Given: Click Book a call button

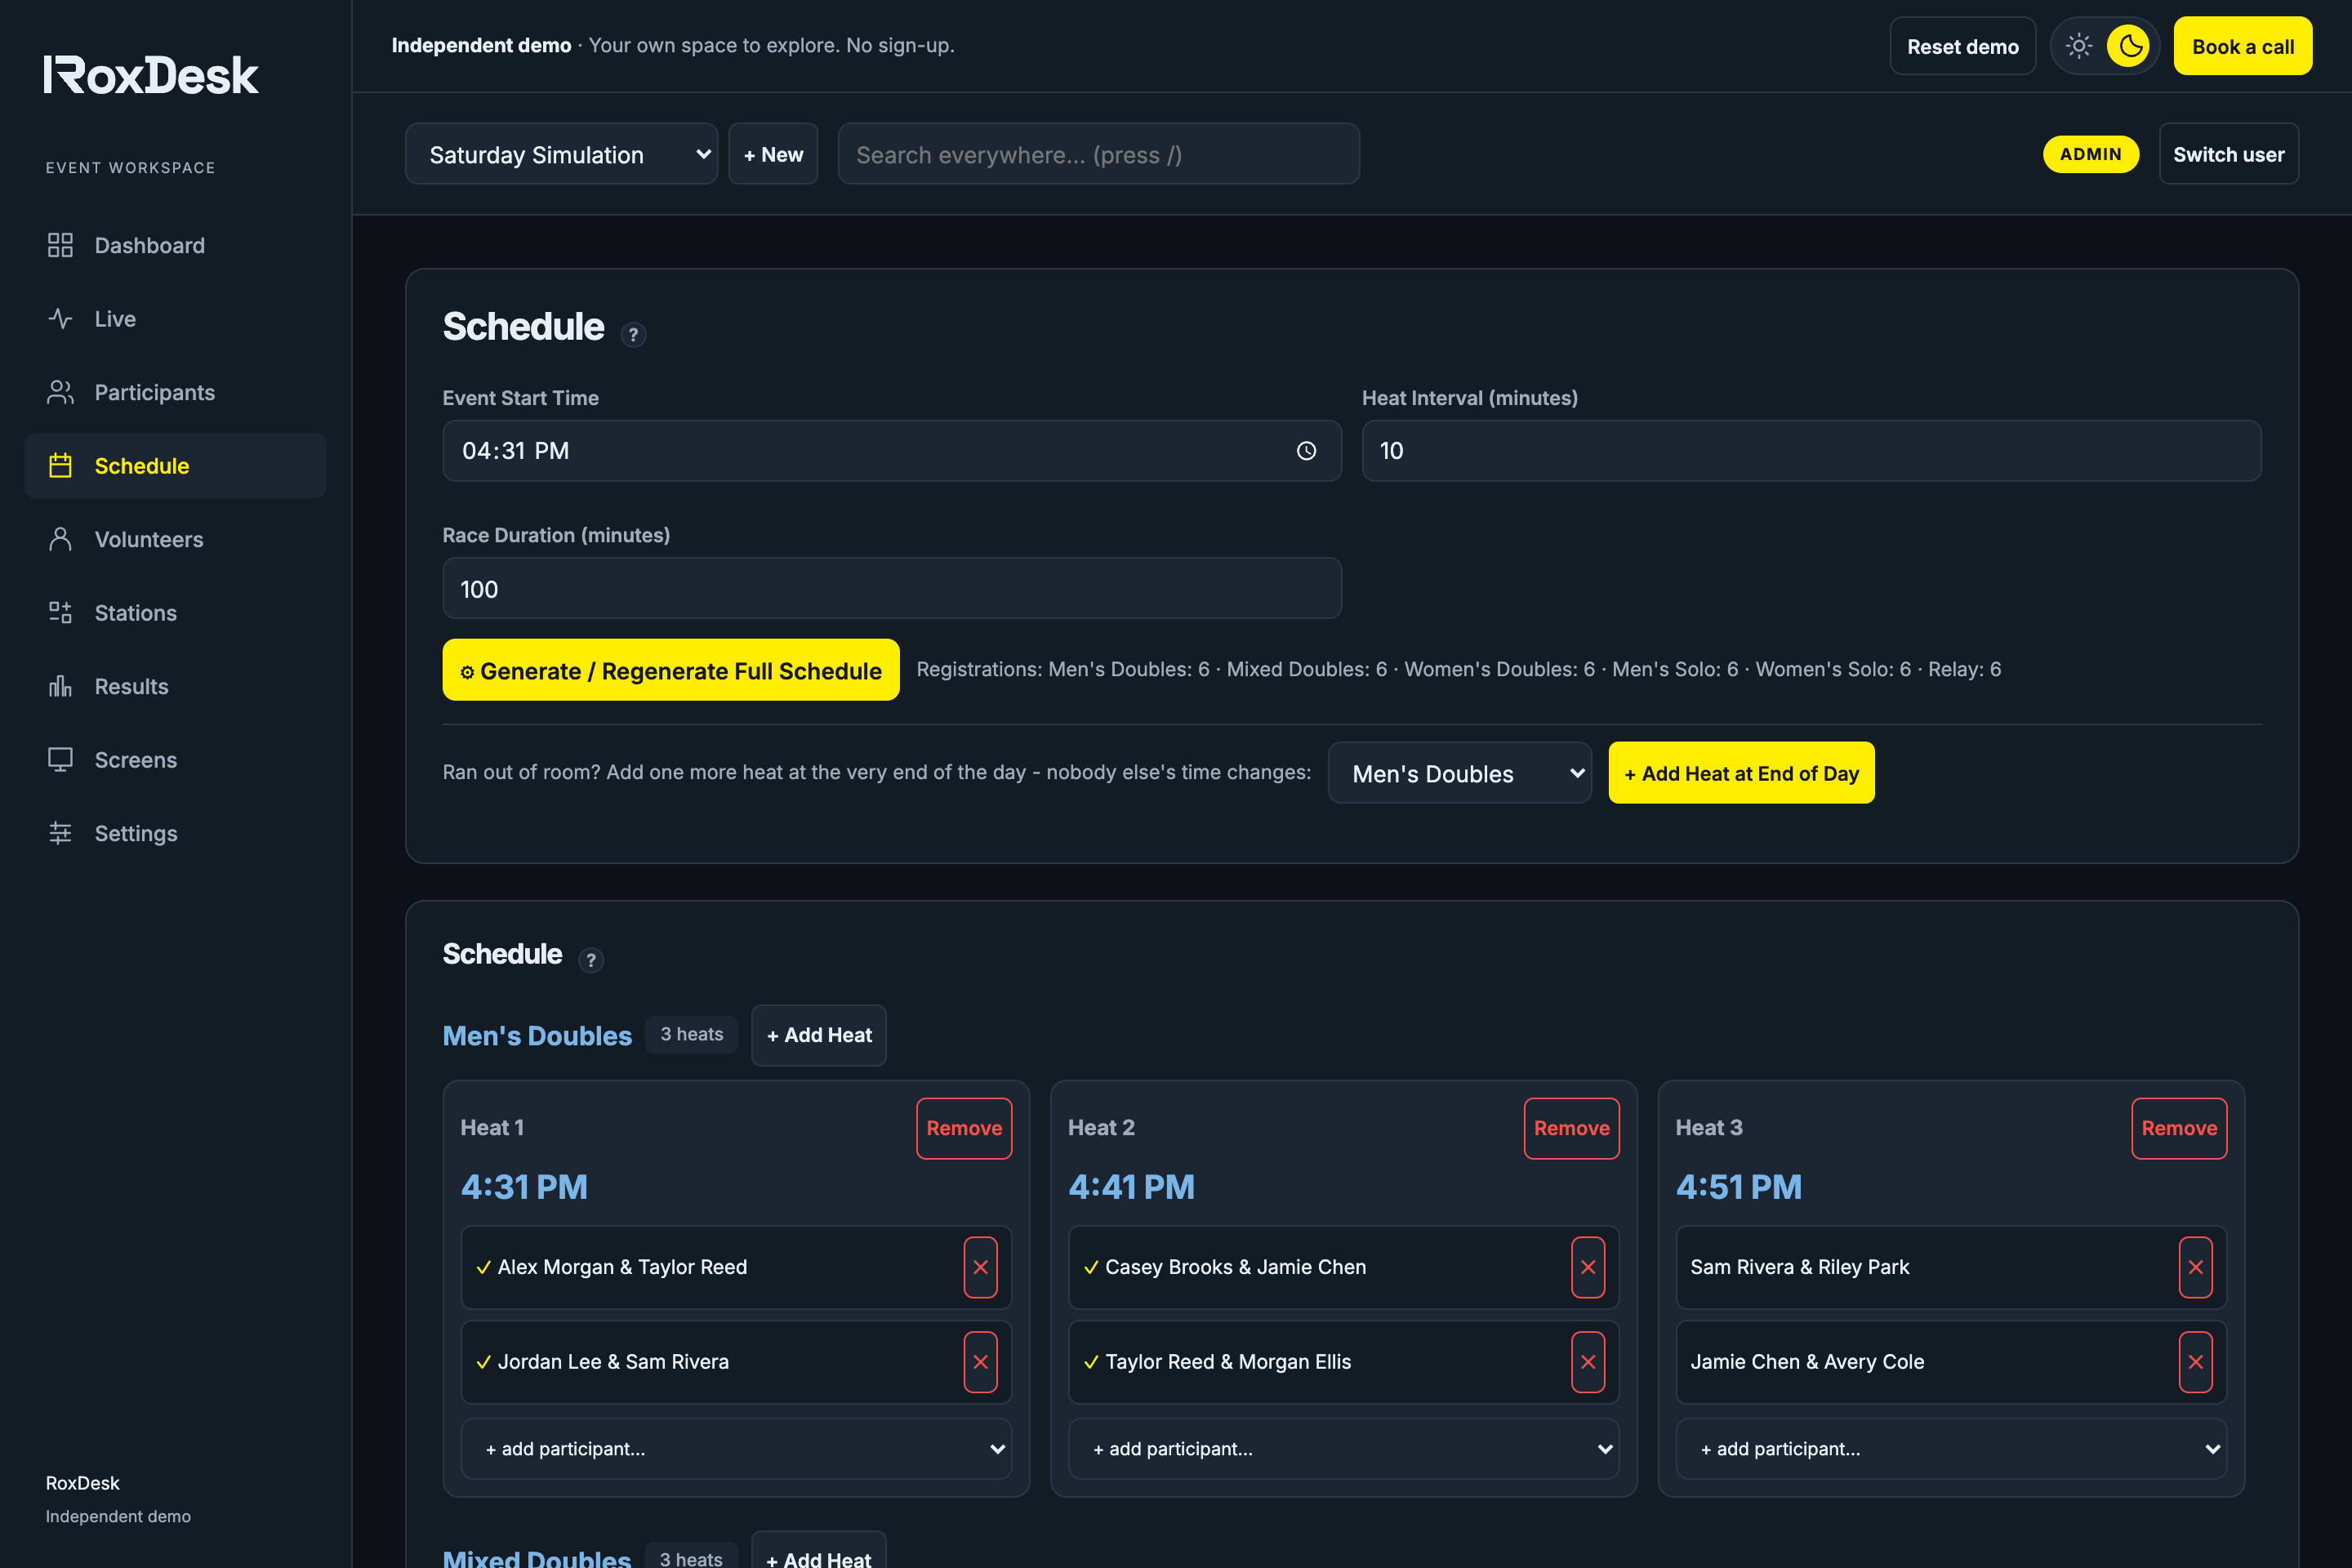Looking at the screenshot, I should click(x=2243, y=46).
